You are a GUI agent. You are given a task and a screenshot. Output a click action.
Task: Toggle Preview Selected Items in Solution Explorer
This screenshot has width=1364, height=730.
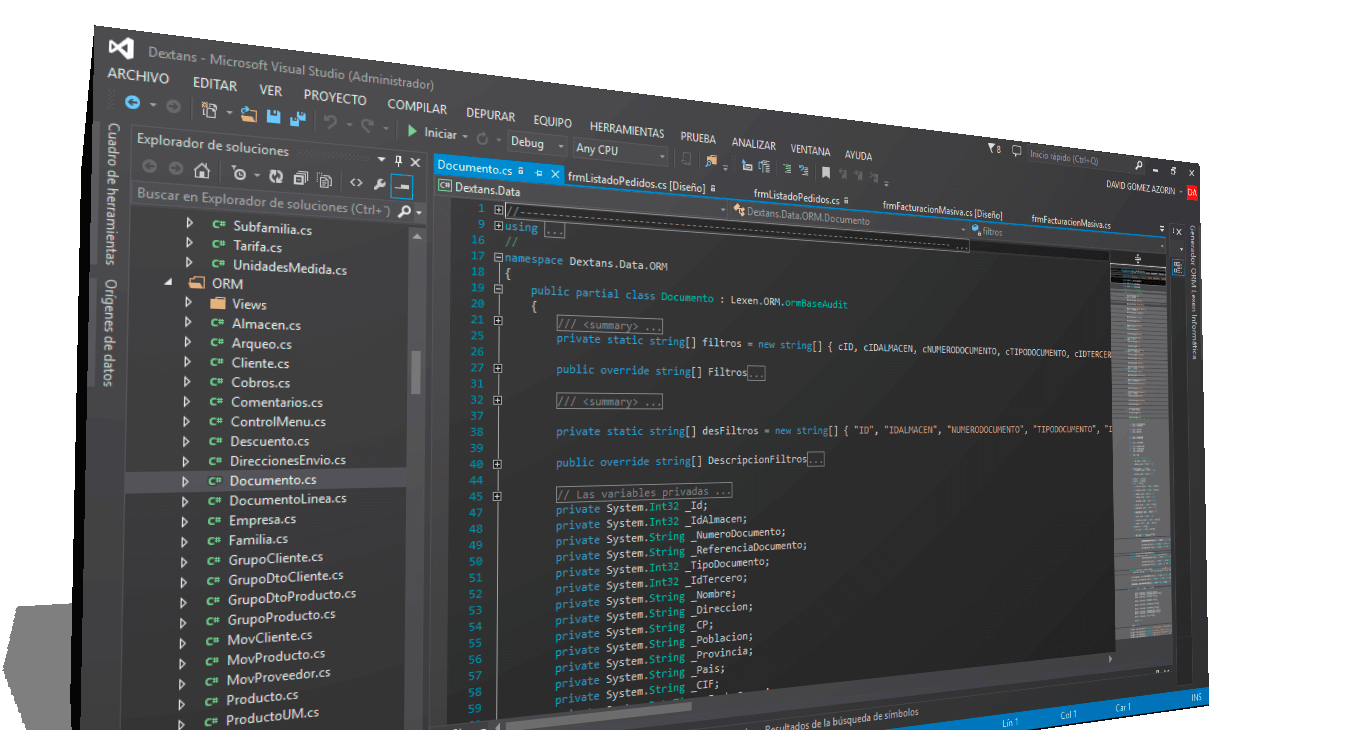(x=402, y=186)
